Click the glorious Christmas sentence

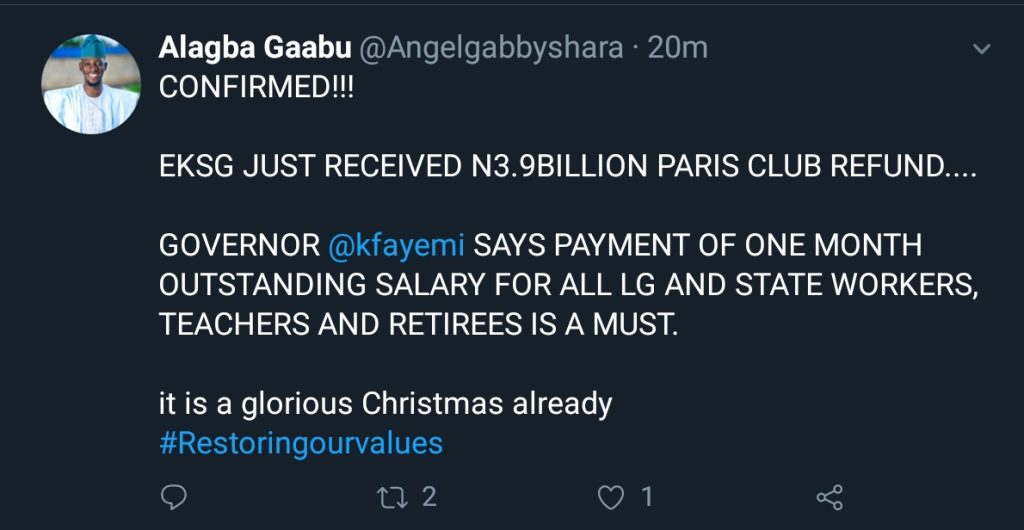(385, 404)
